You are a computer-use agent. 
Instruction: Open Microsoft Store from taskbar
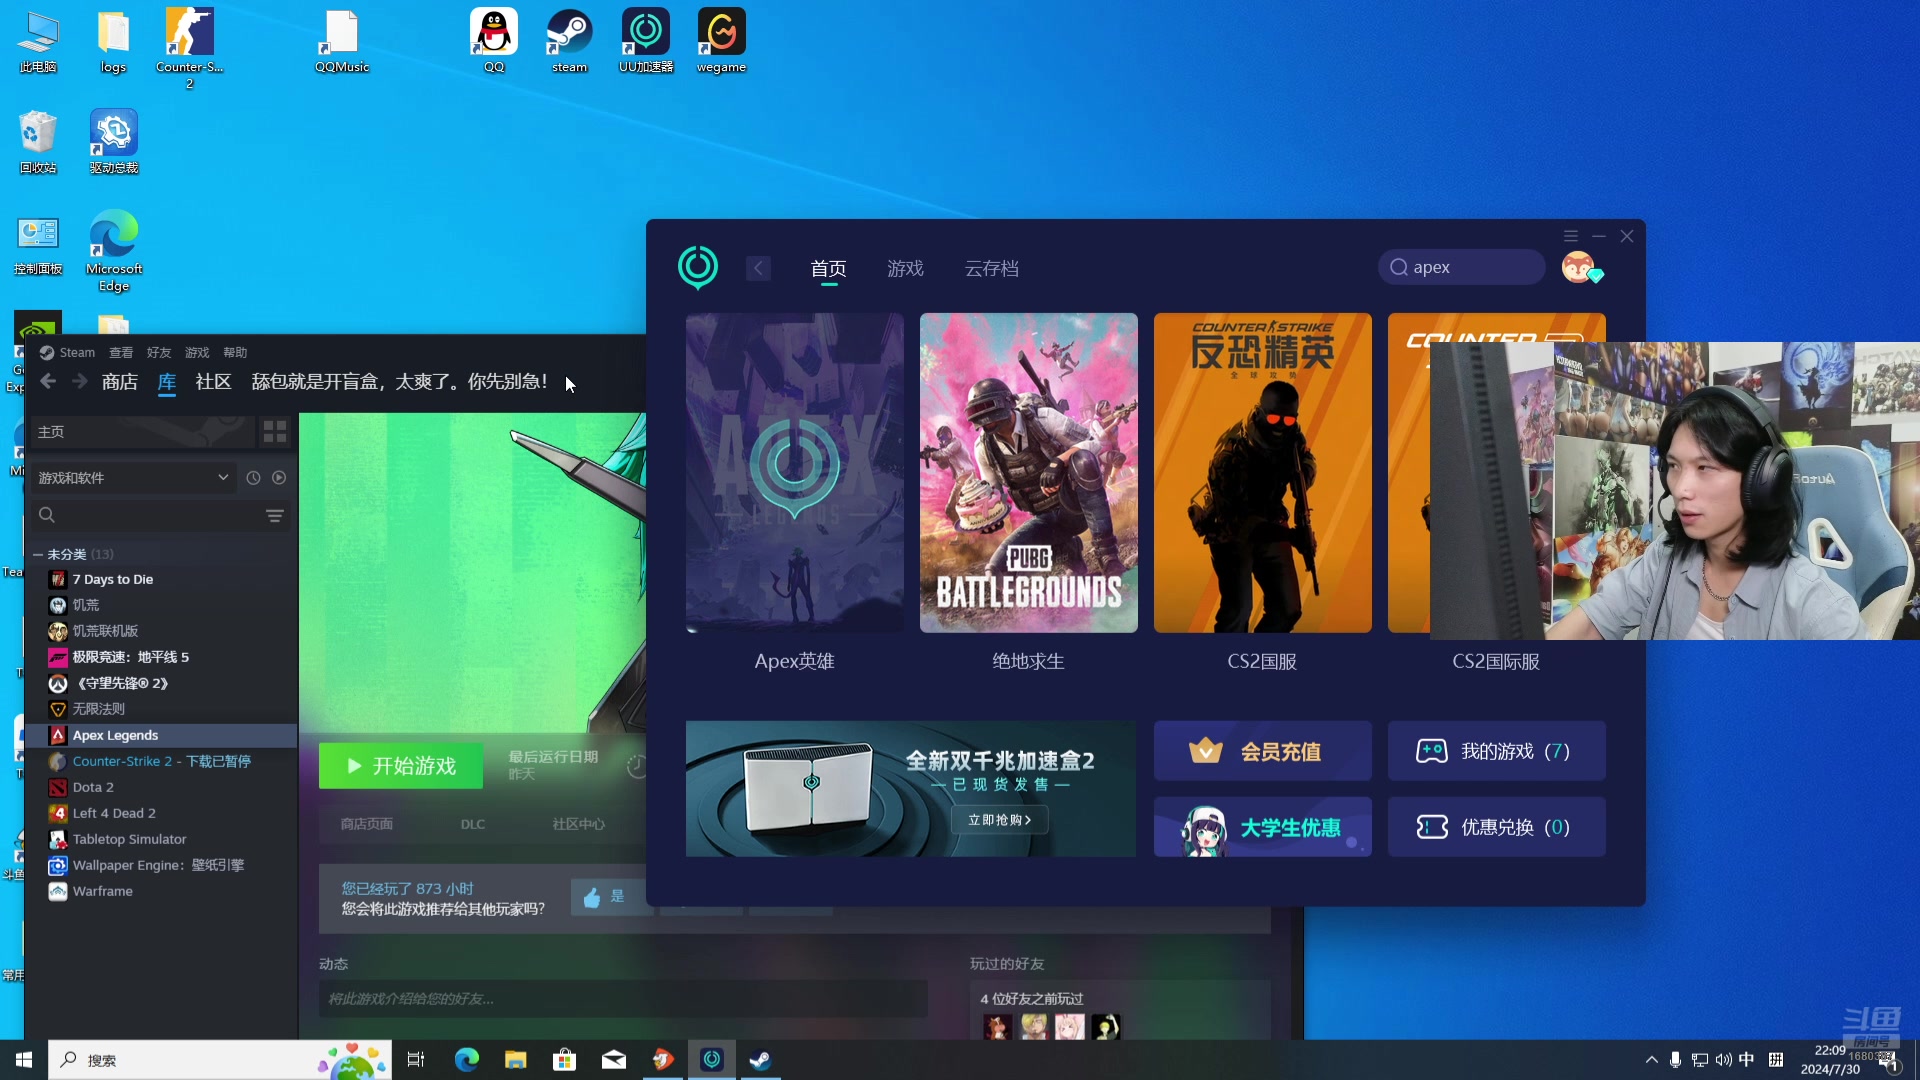(564, 1060)
